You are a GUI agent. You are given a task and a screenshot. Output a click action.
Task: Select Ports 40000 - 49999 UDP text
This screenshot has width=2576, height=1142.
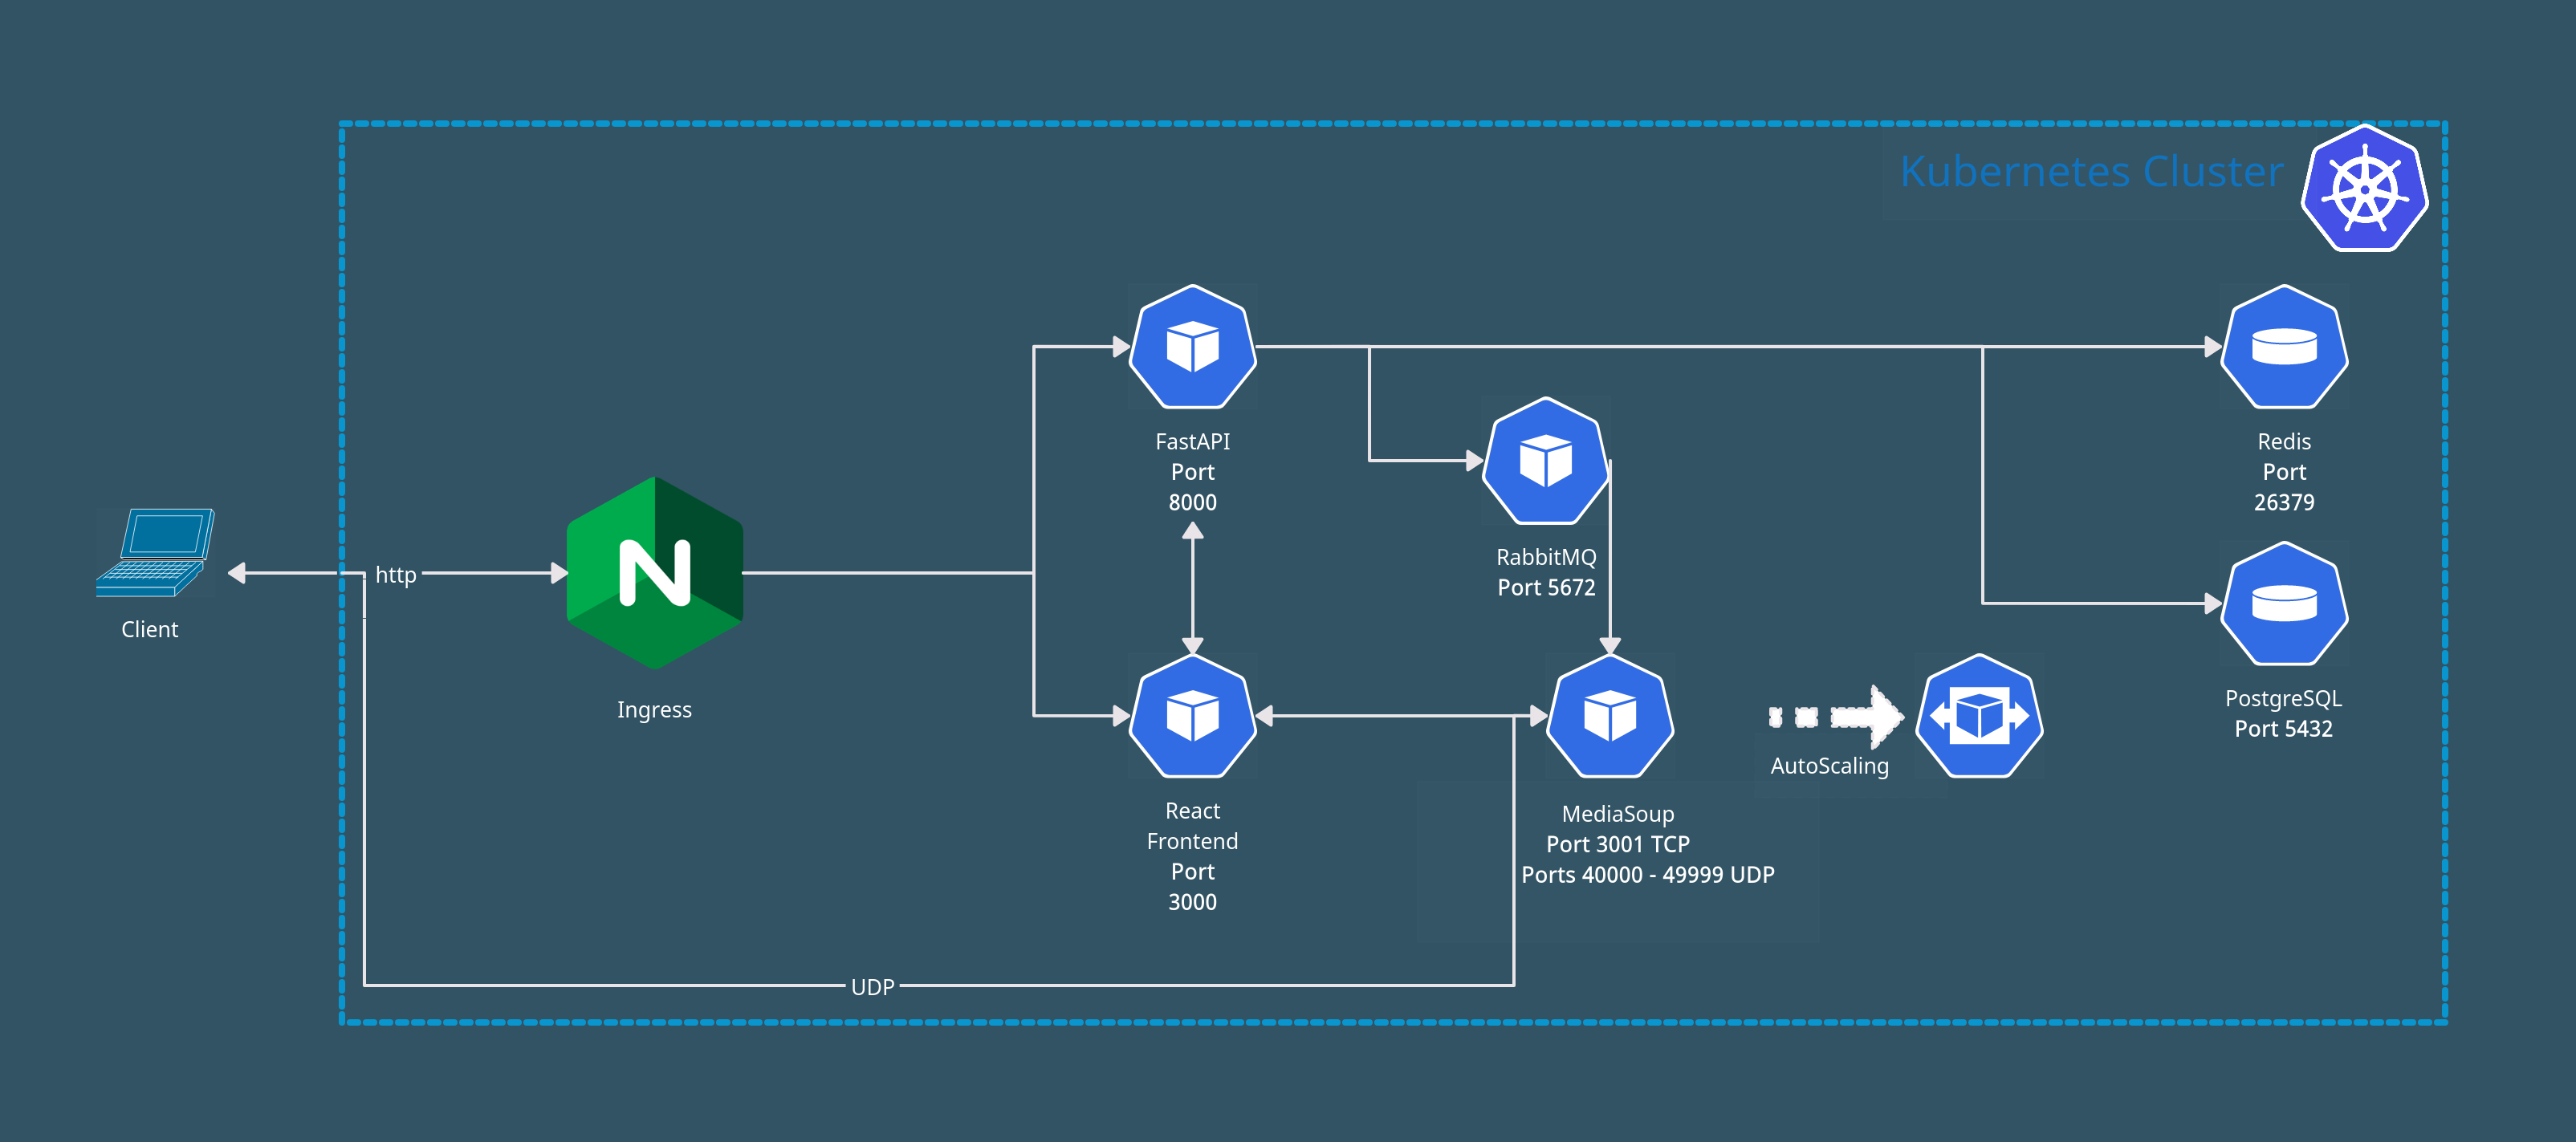pos(1648,875)
